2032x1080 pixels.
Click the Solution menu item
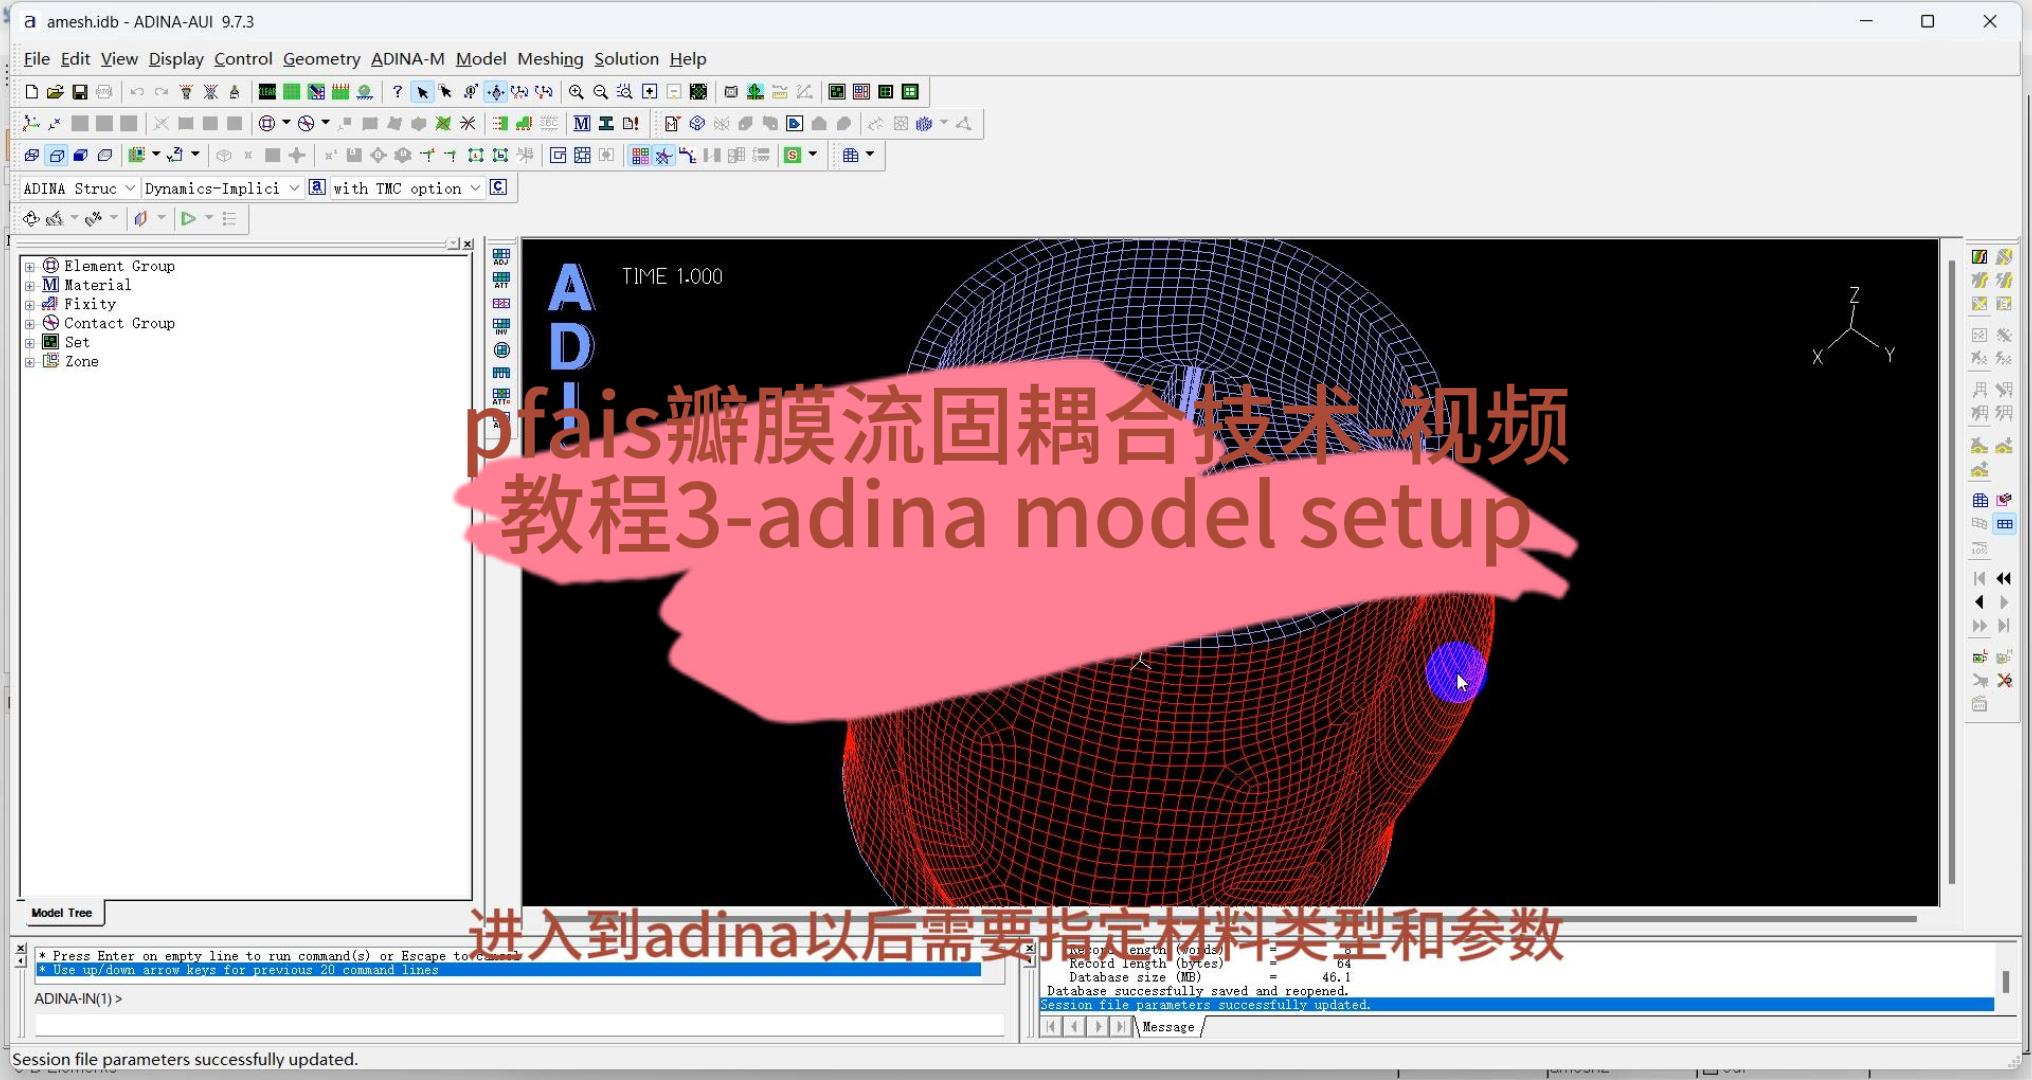(x=624, y=58)
